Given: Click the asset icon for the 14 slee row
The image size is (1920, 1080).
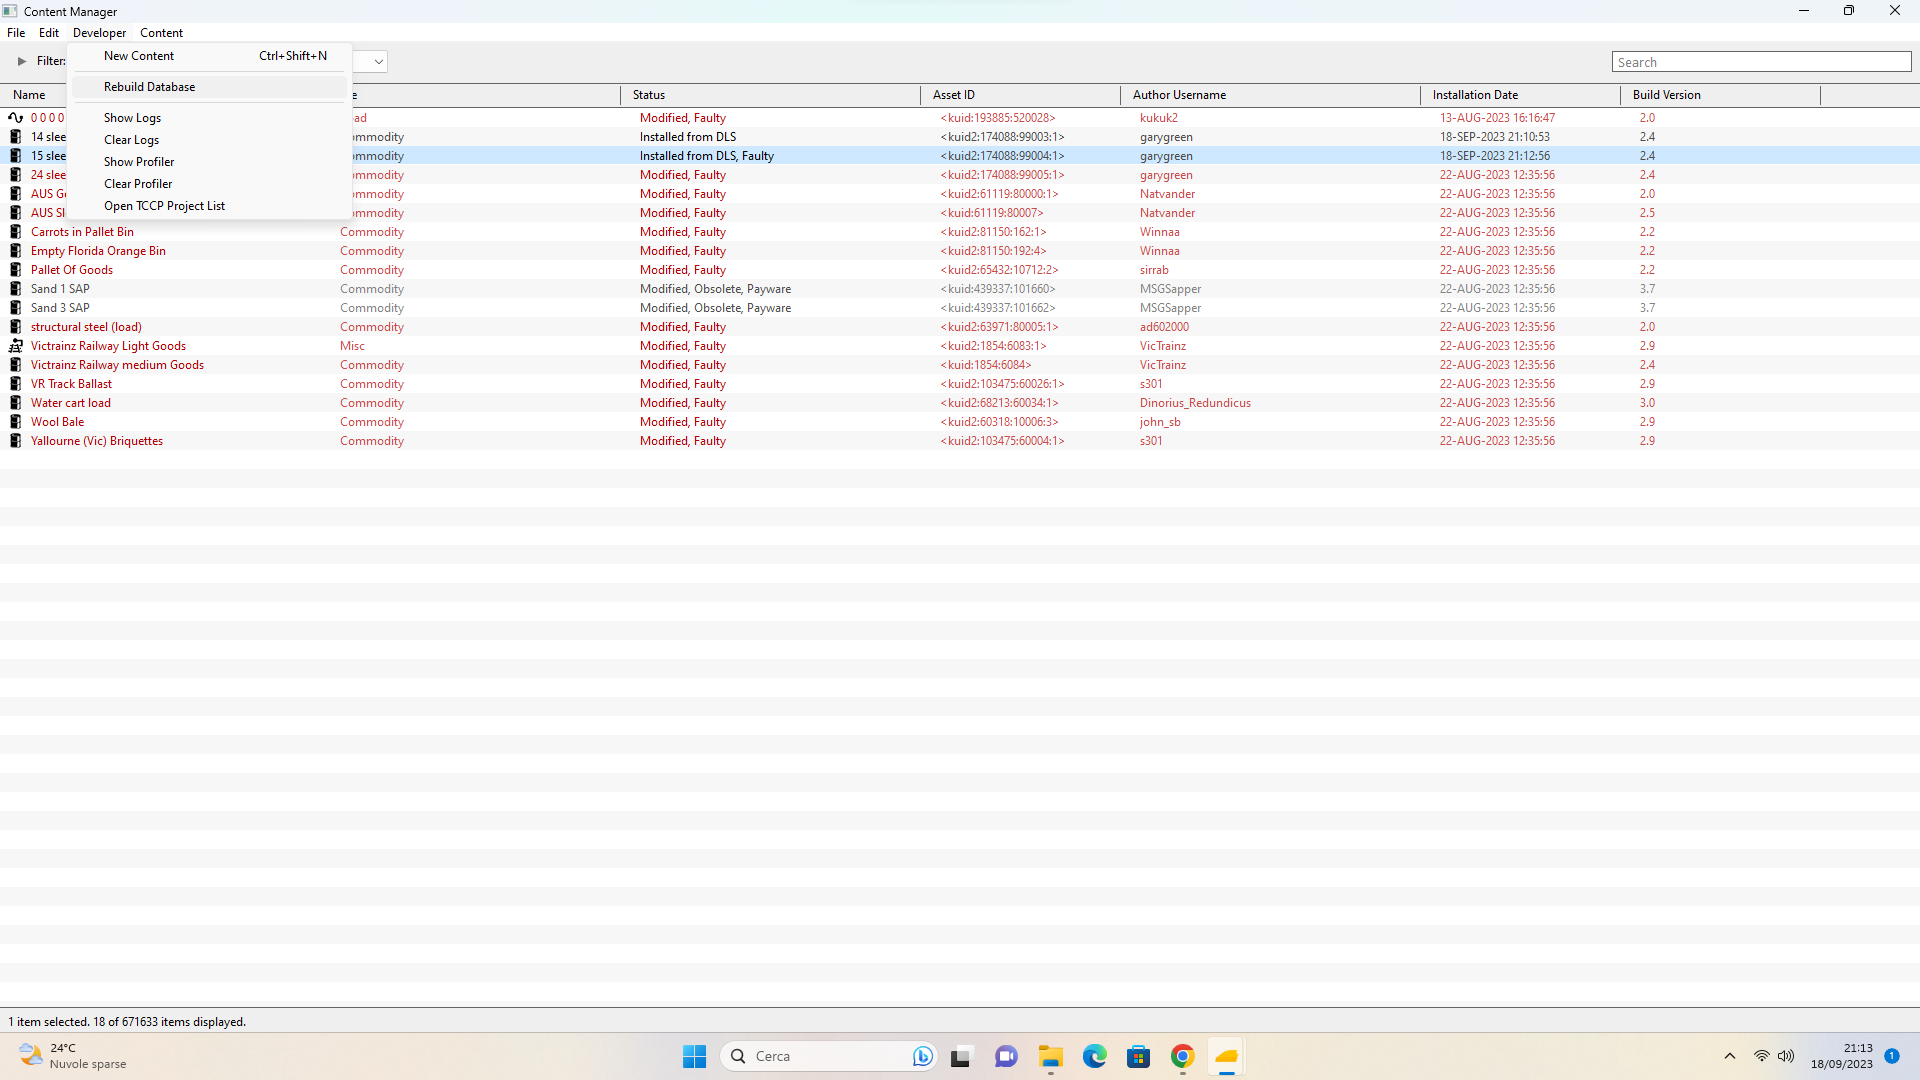Looking at the screenshot, I should (16, 137).
